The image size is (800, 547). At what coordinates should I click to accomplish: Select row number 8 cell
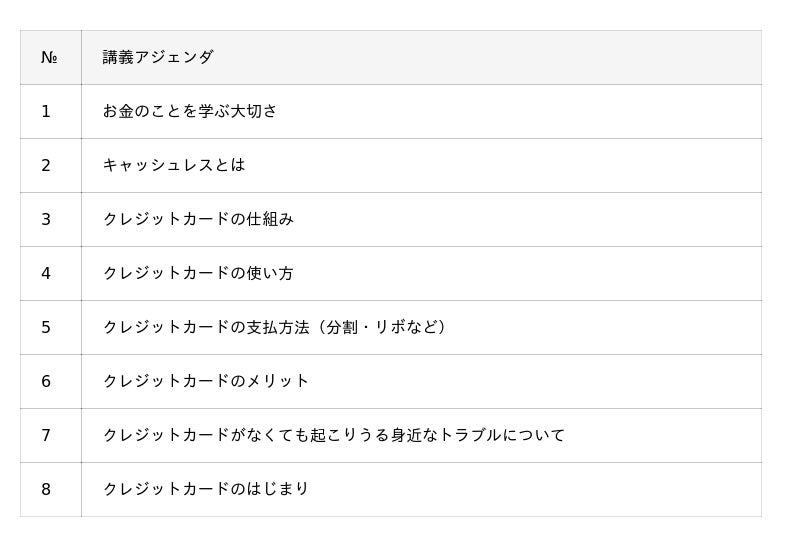pyautogui.click(x=46, y=490)
